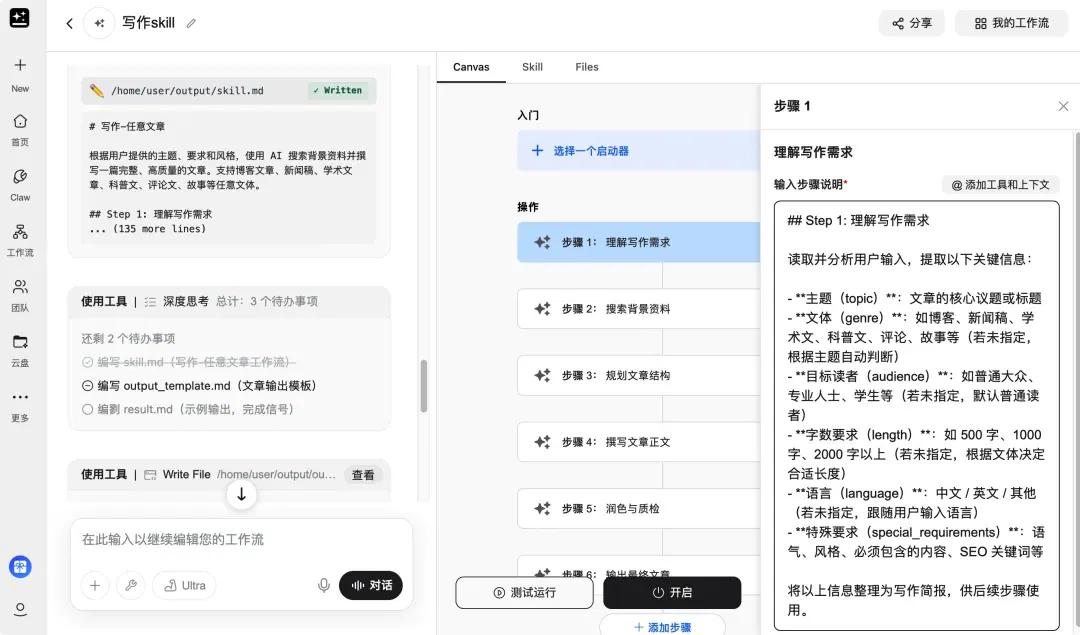Edit the 写作skill title with the pencil icon
The image size is (1080, 635).
click(x=191, y=23)
